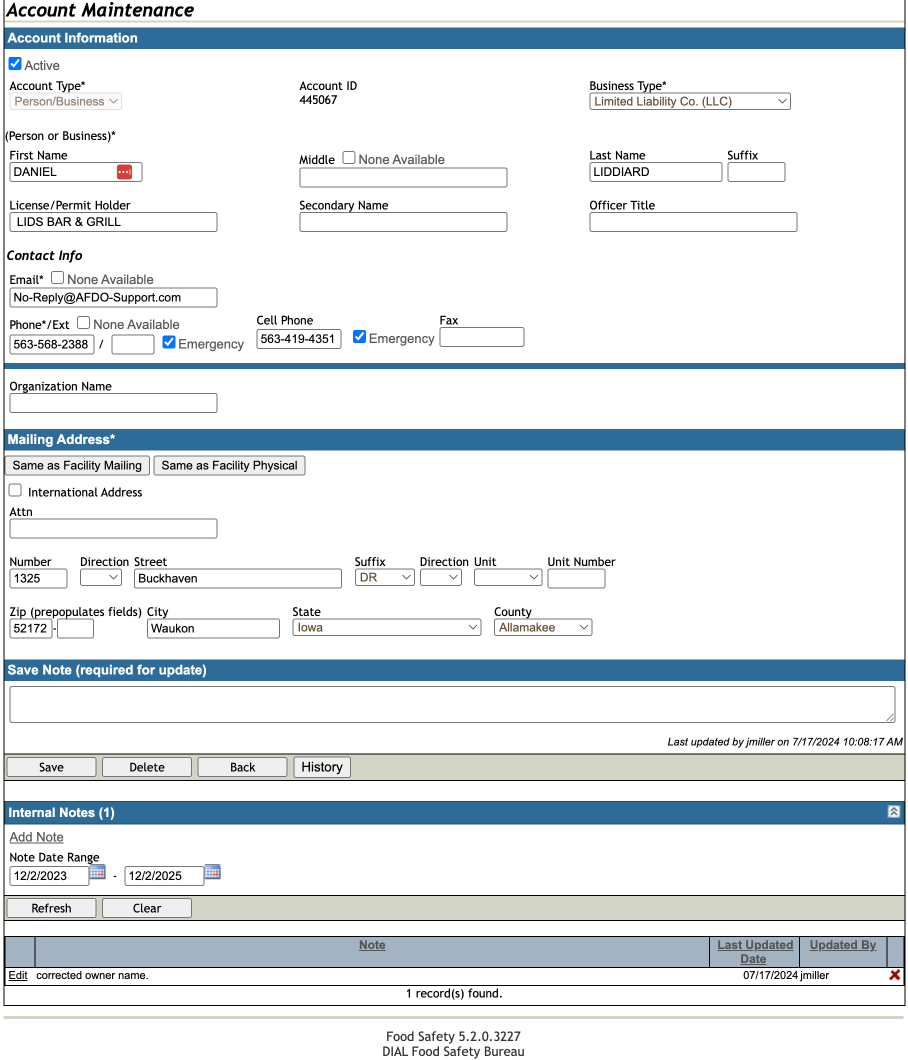Screen dimensions: 908x1060
Task: Toggle Middle name None Available checkbox
Action: (349, 158)
